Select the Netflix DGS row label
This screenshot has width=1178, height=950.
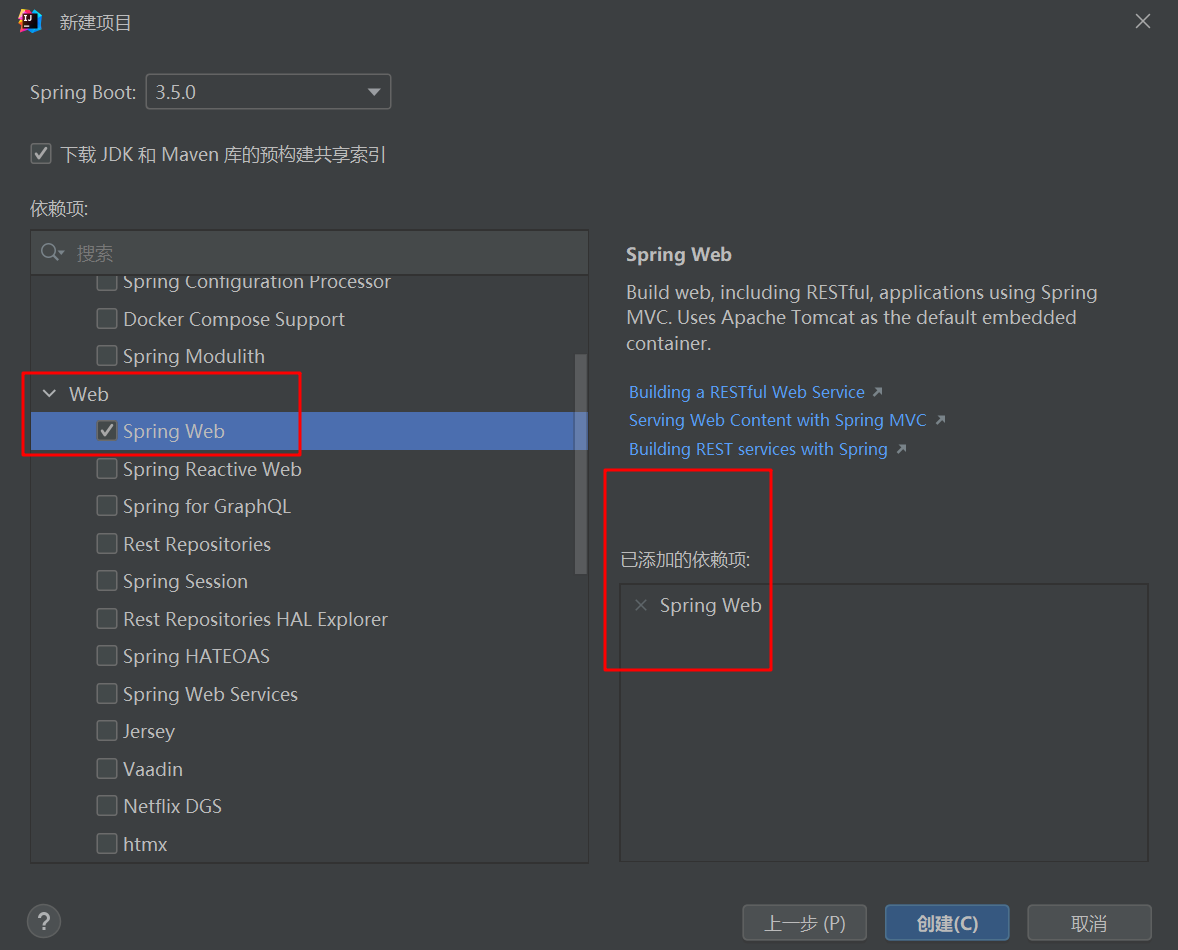172,807
